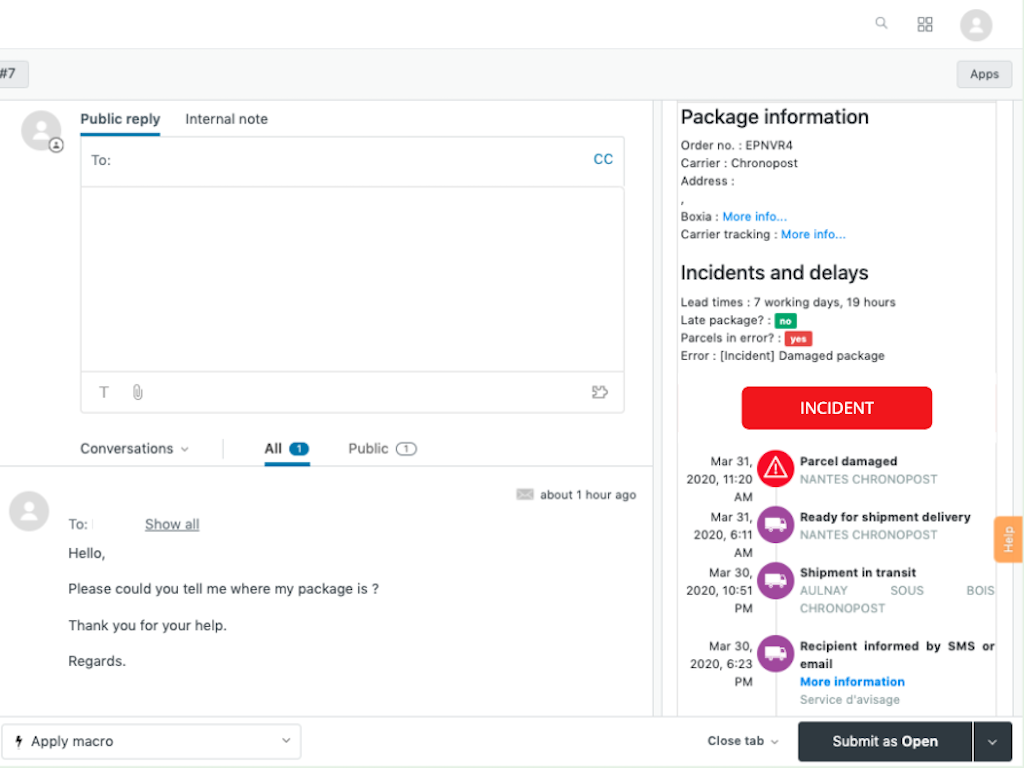Click the text formatting icon in reply editor

(x=104, y=392)
